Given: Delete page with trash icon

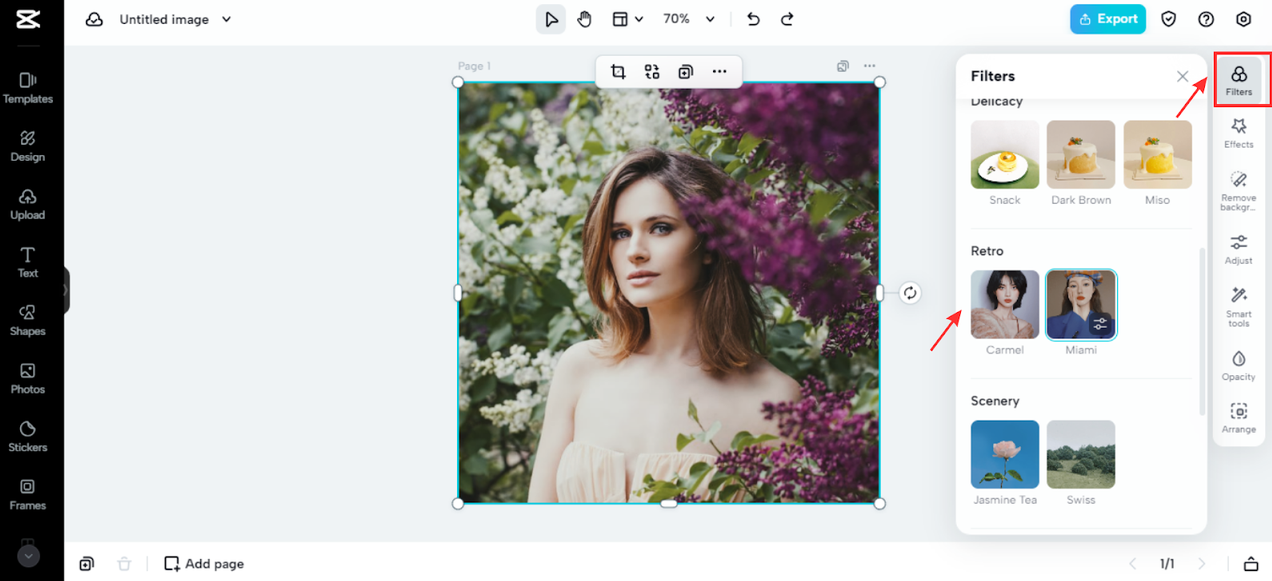Looking at the screenshot, I should pos(124,564).
